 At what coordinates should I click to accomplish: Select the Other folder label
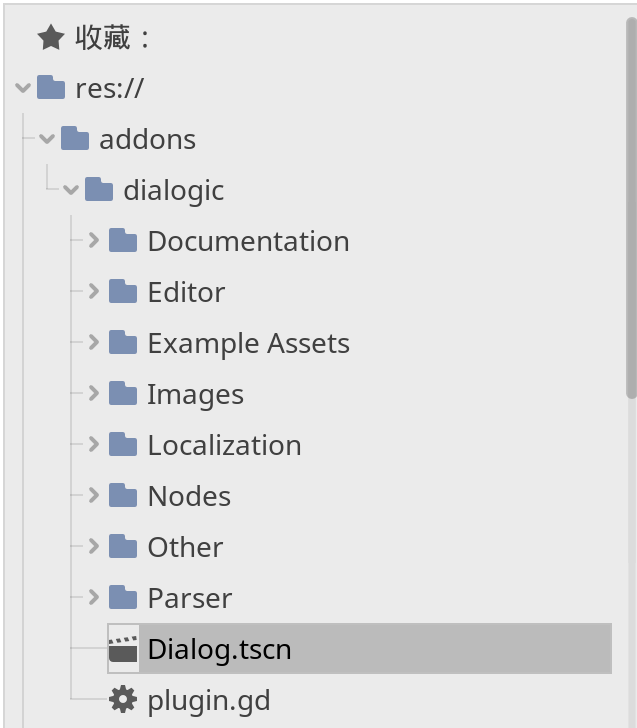[x=185, y=547]
